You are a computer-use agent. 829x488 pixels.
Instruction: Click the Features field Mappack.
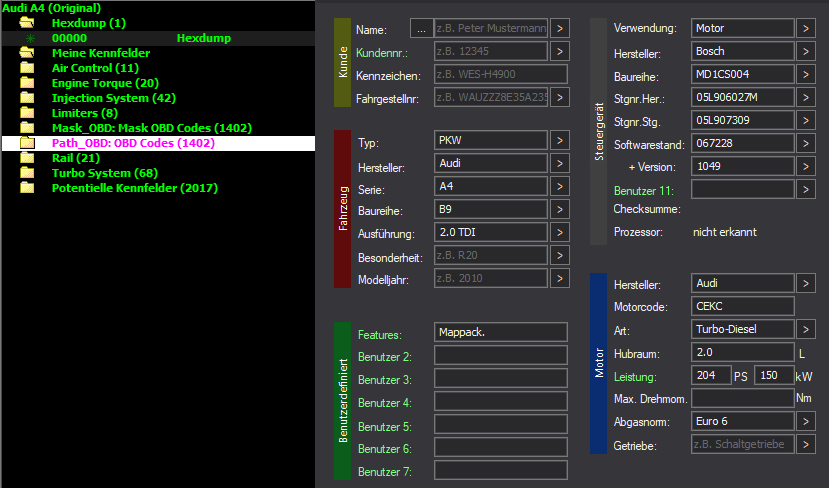click(501, 332)
